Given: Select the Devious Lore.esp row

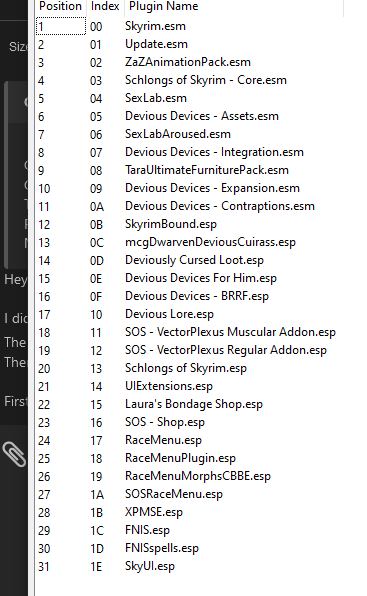Looking at the screenshot, I should click(x=169, y=314).
